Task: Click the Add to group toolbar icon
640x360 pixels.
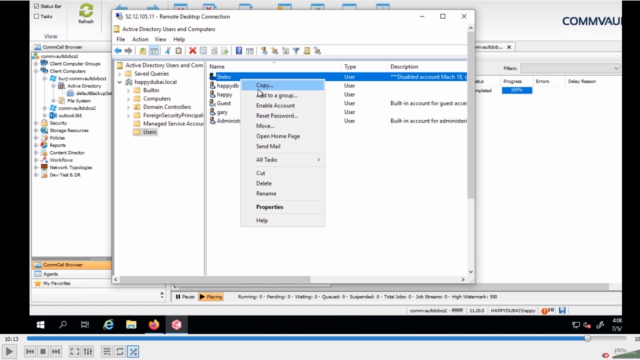Action: (x=317, y=51)
